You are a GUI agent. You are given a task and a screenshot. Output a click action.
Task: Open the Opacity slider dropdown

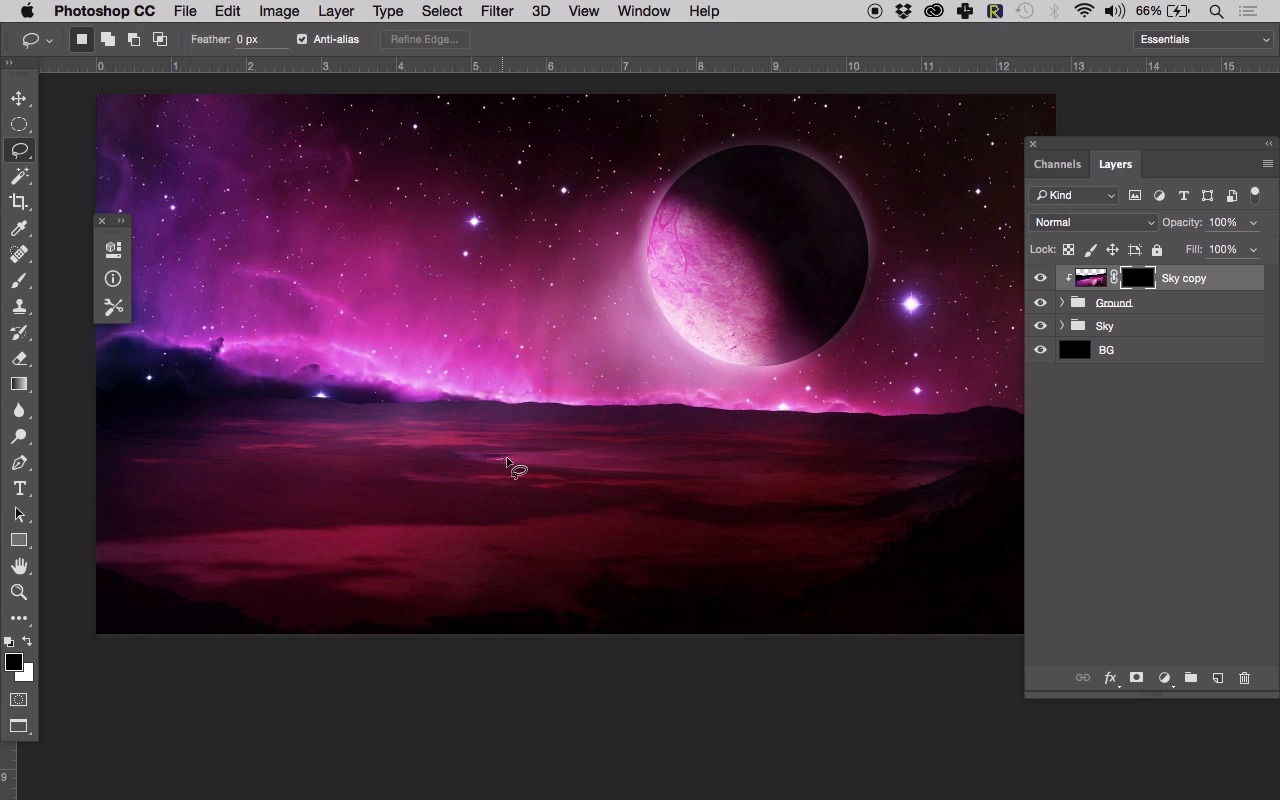click(x=1253, y=223)
